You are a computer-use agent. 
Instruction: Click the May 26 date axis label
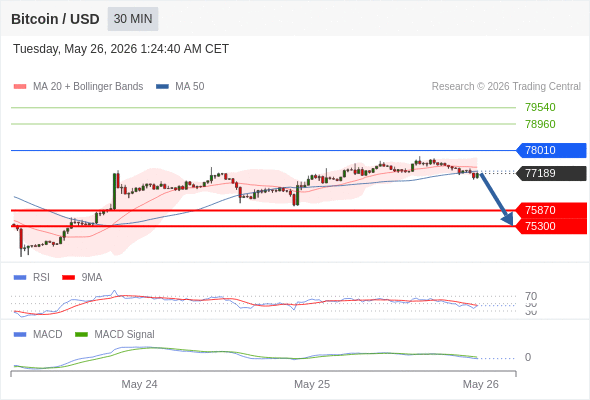(x=481, y=384)
